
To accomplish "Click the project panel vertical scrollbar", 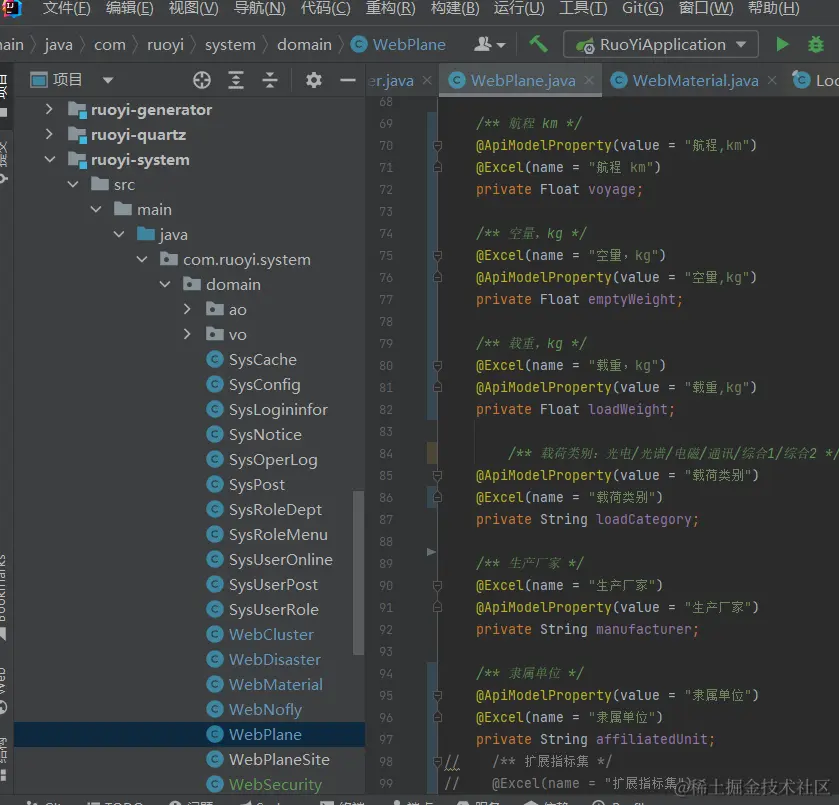I will tap(358, 573).
